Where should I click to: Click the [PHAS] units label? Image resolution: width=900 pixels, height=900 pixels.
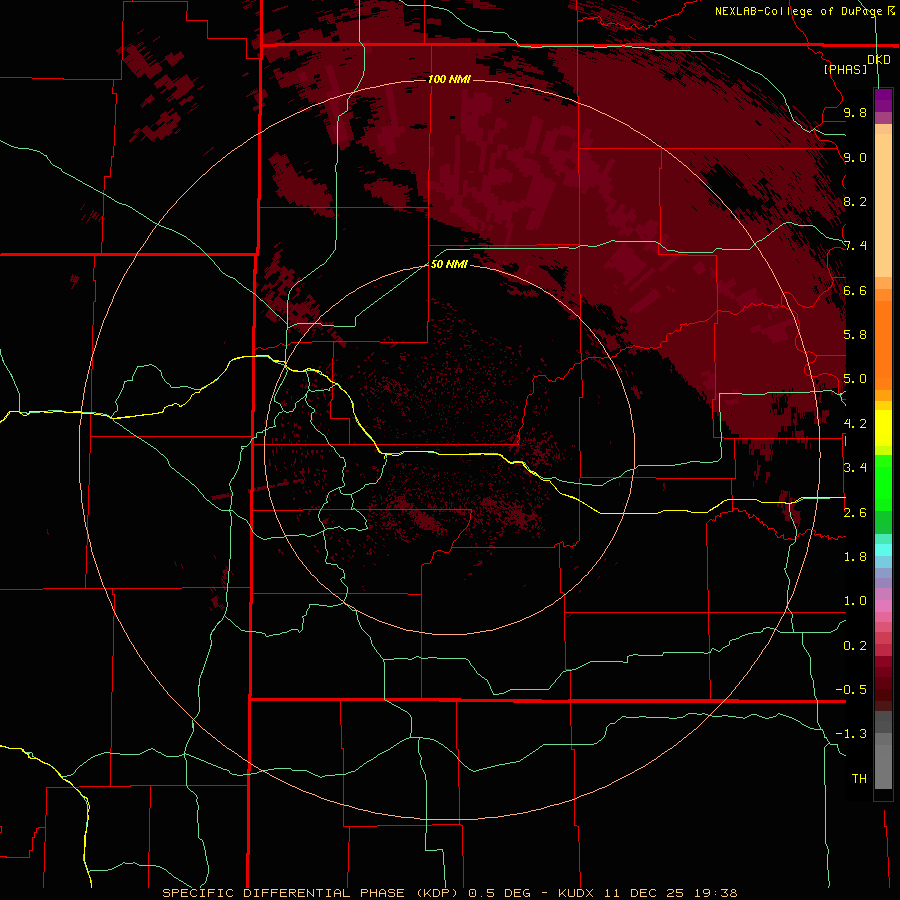(x=845, y=69)
